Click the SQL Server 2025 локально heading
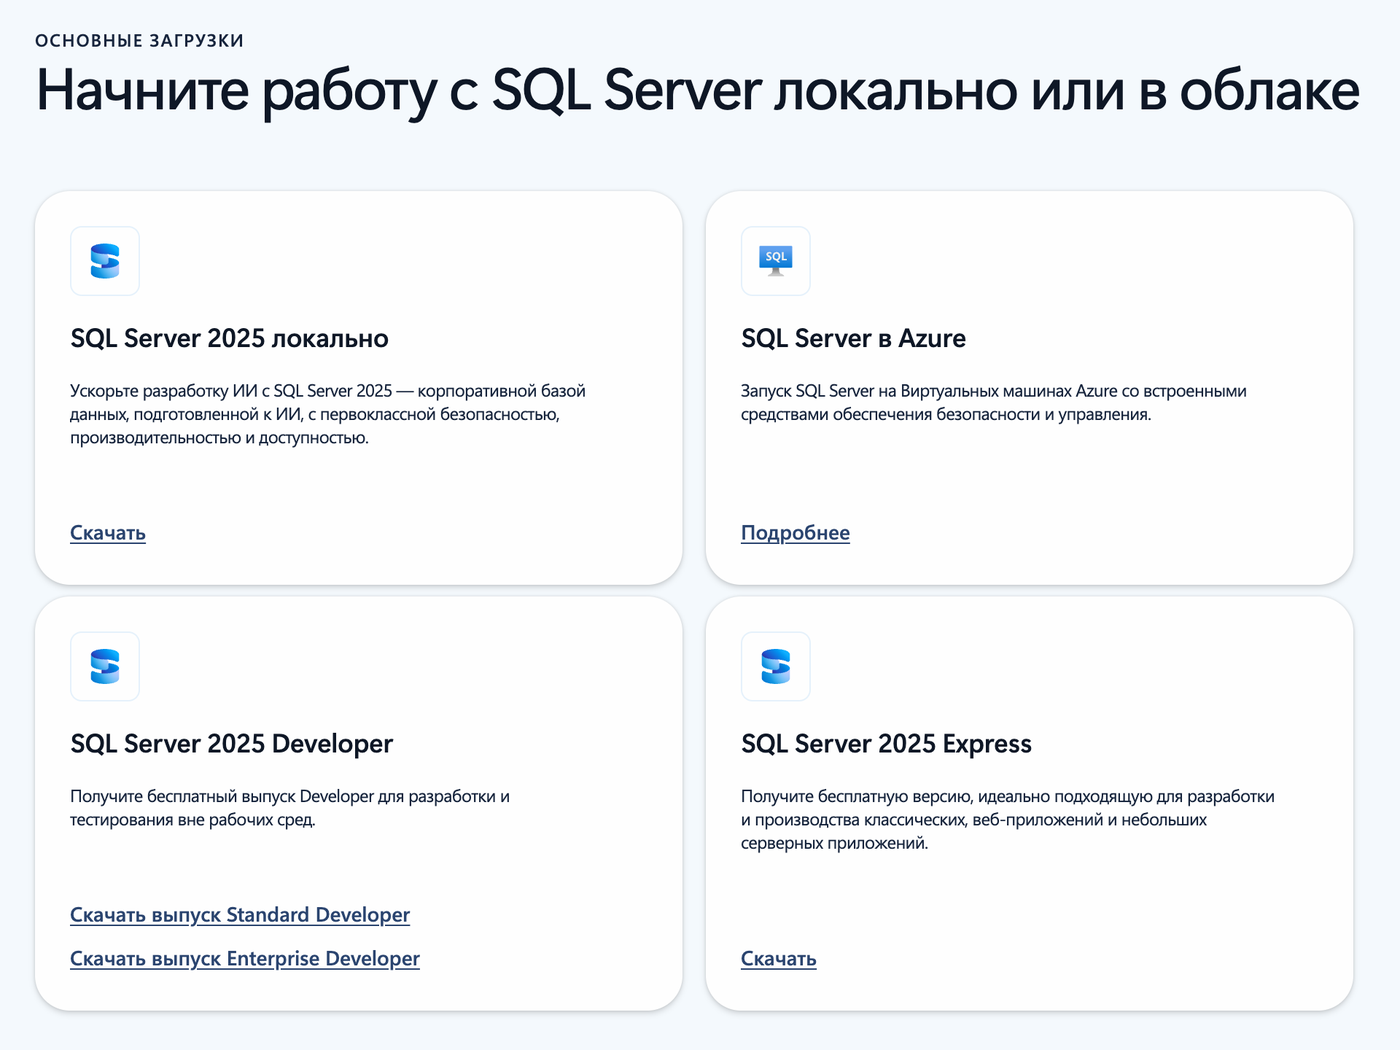 (229, 338)
